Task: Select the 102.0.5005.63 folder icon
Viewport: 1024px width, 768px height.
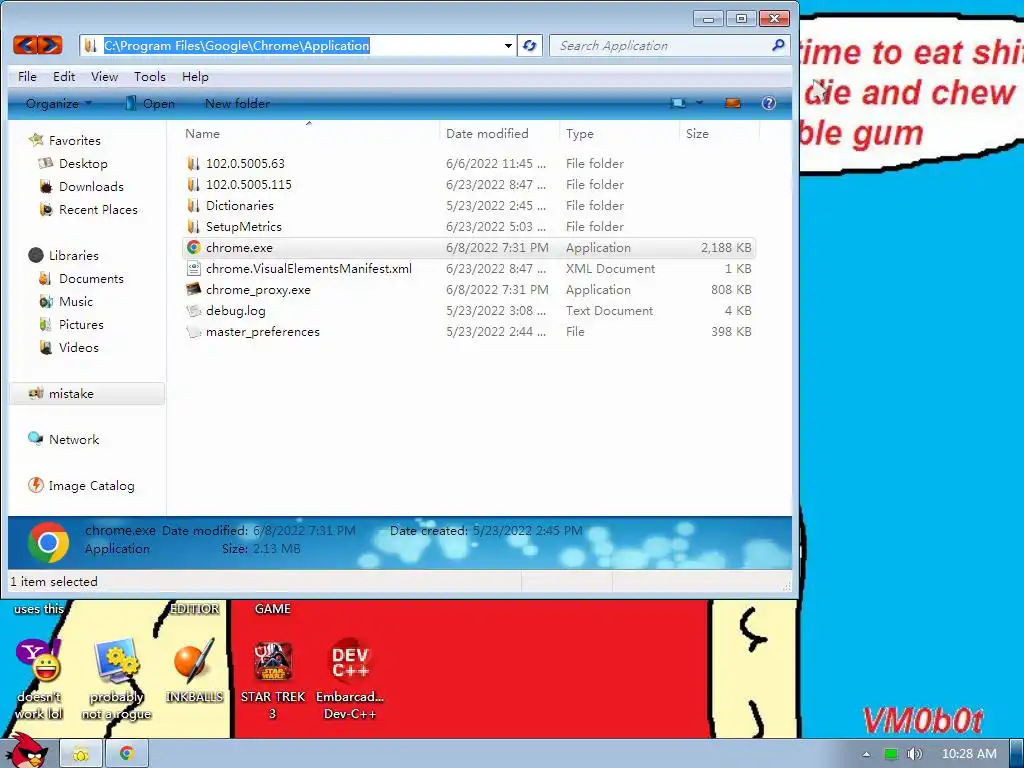Action: pos(193,163)
